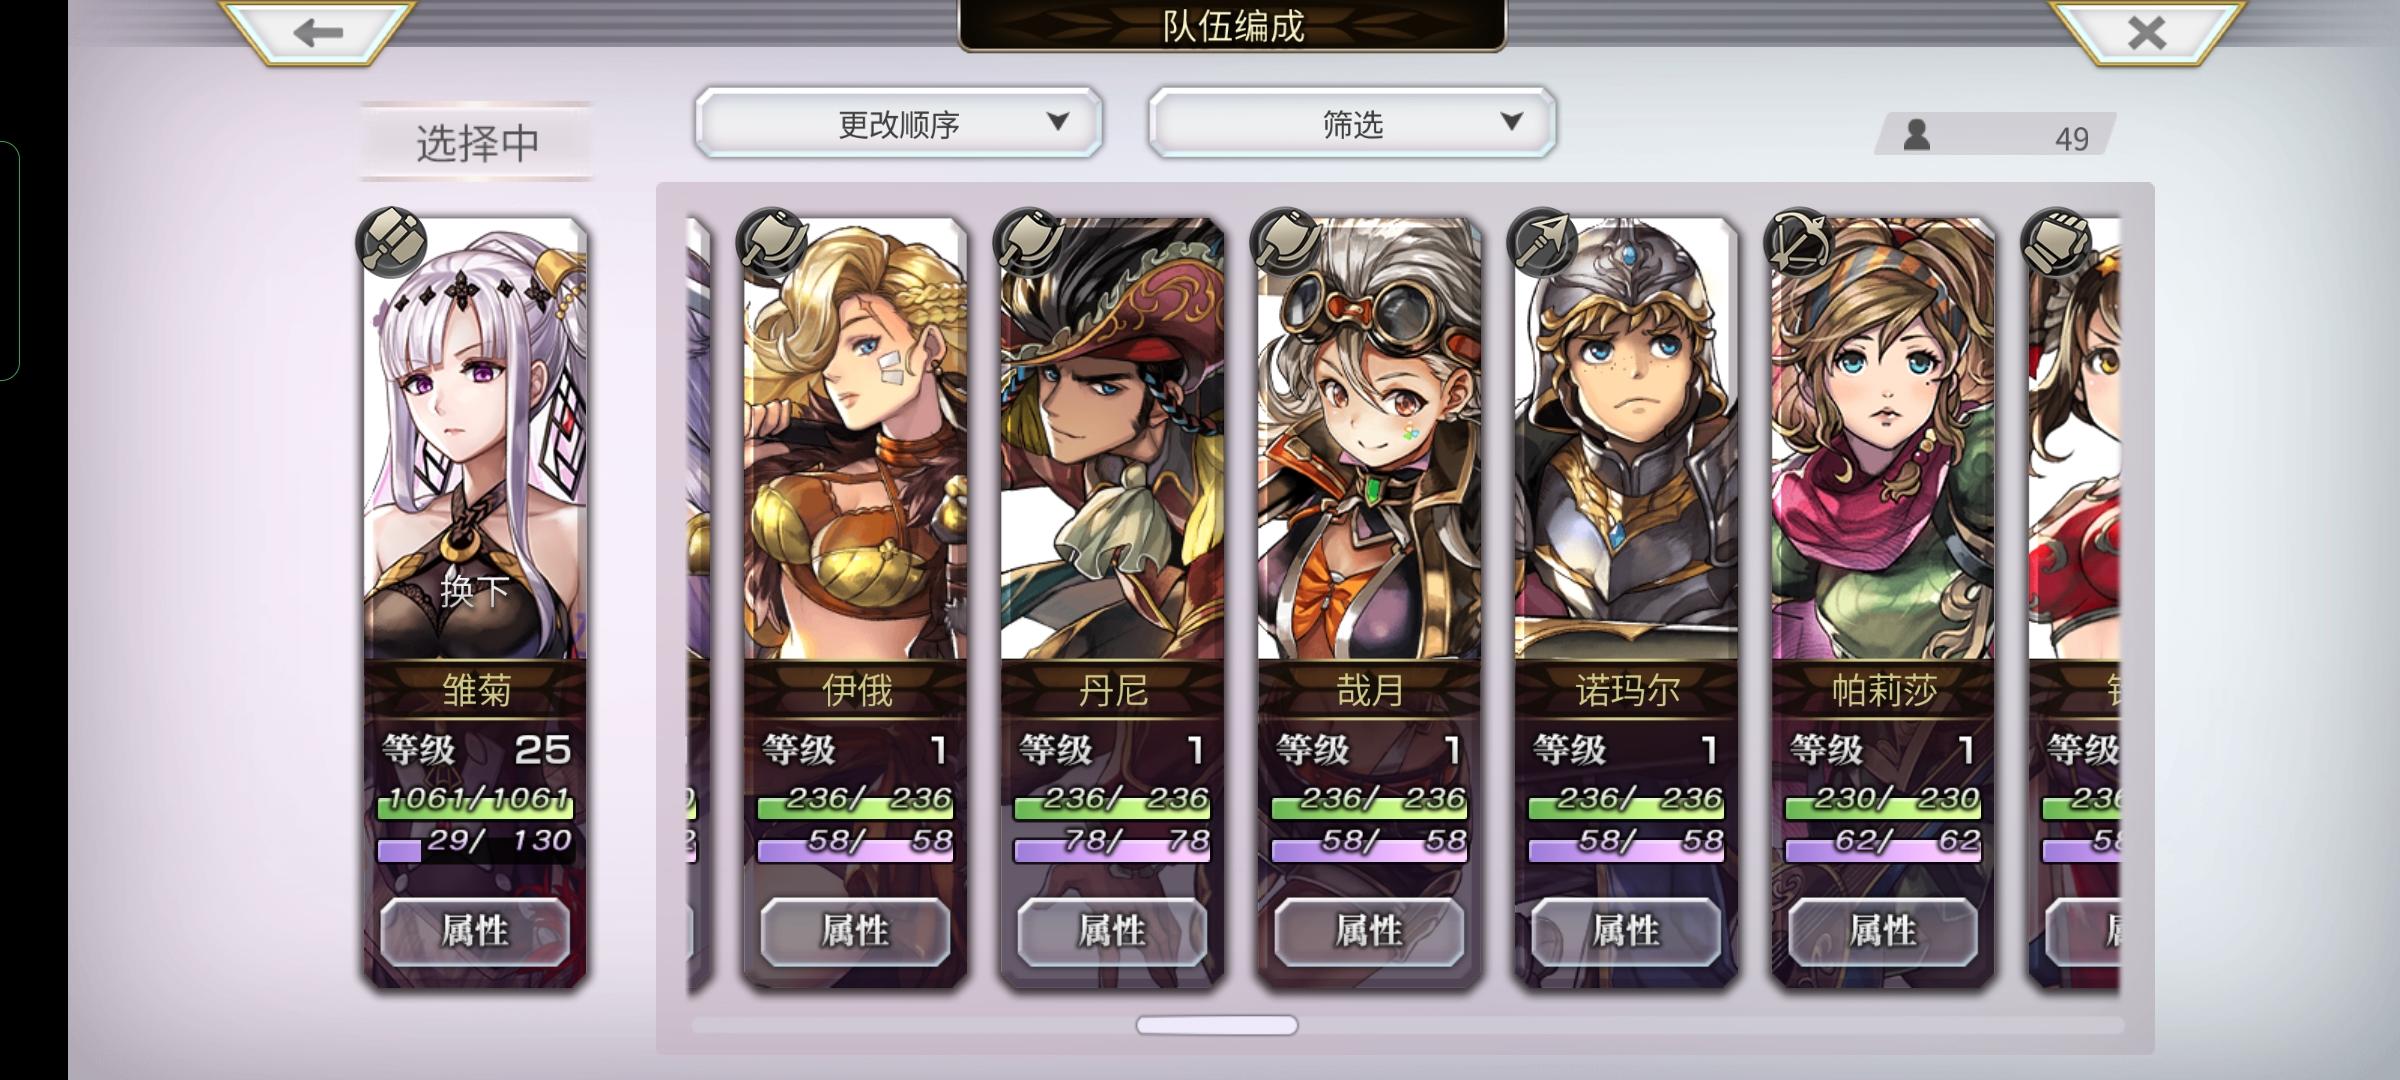The image size is (2400, 1080).
Task: Tap the back arrow icon
Action: (318, 32)
